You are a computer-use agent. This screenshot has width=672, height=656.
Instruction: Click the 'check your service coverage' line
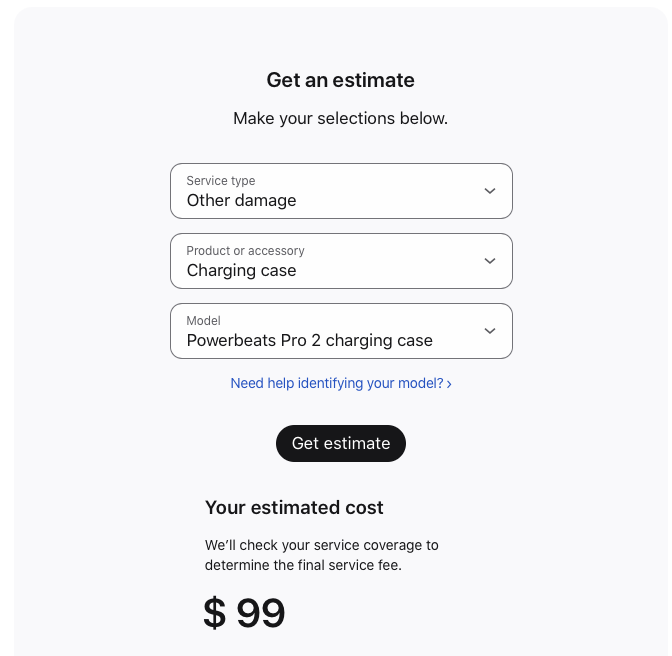coord(322,545)
